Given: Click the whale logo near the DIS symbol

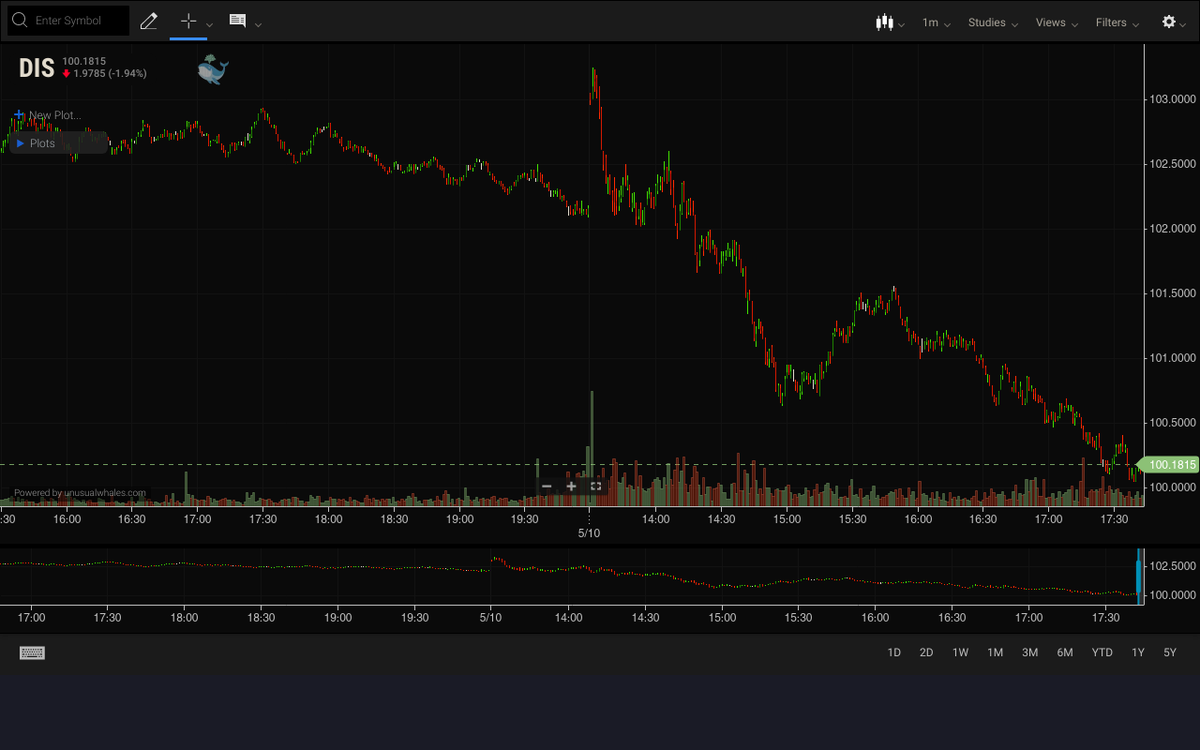Looking at the screenshot, I should click(x=212, y=69).
